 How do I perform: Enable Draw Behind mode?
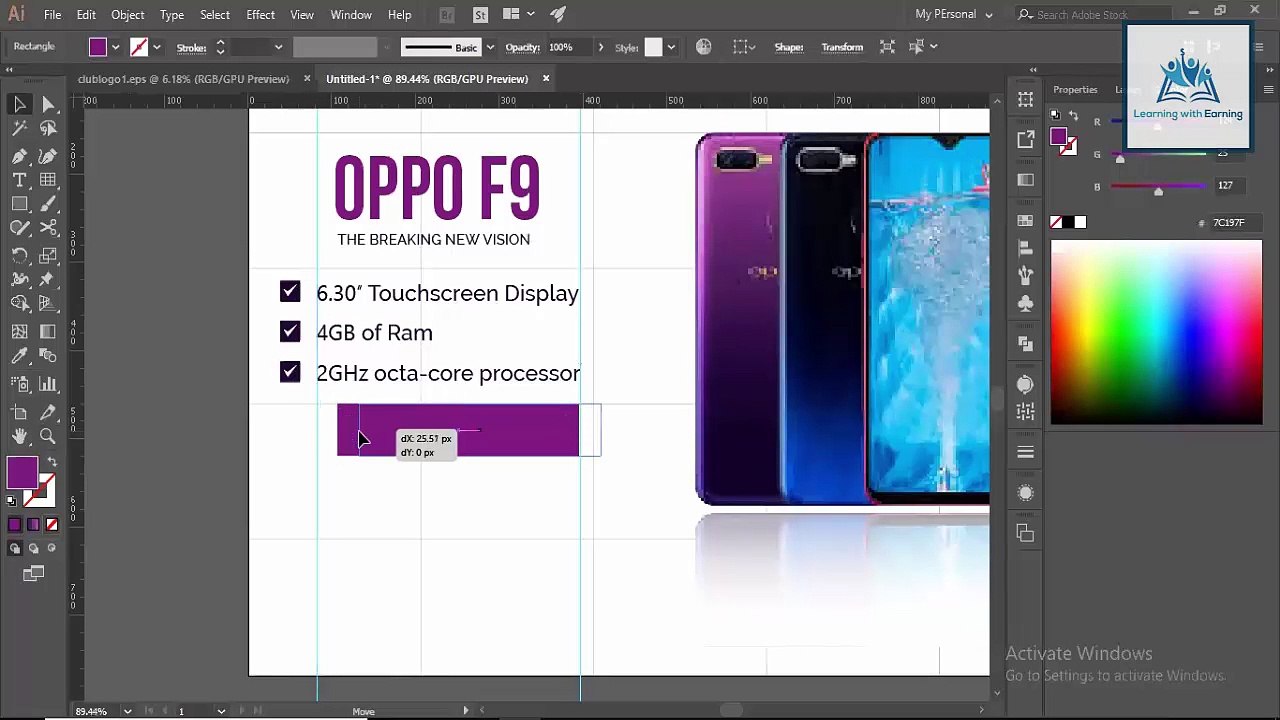pyautogui.click(x=33, y=548)
